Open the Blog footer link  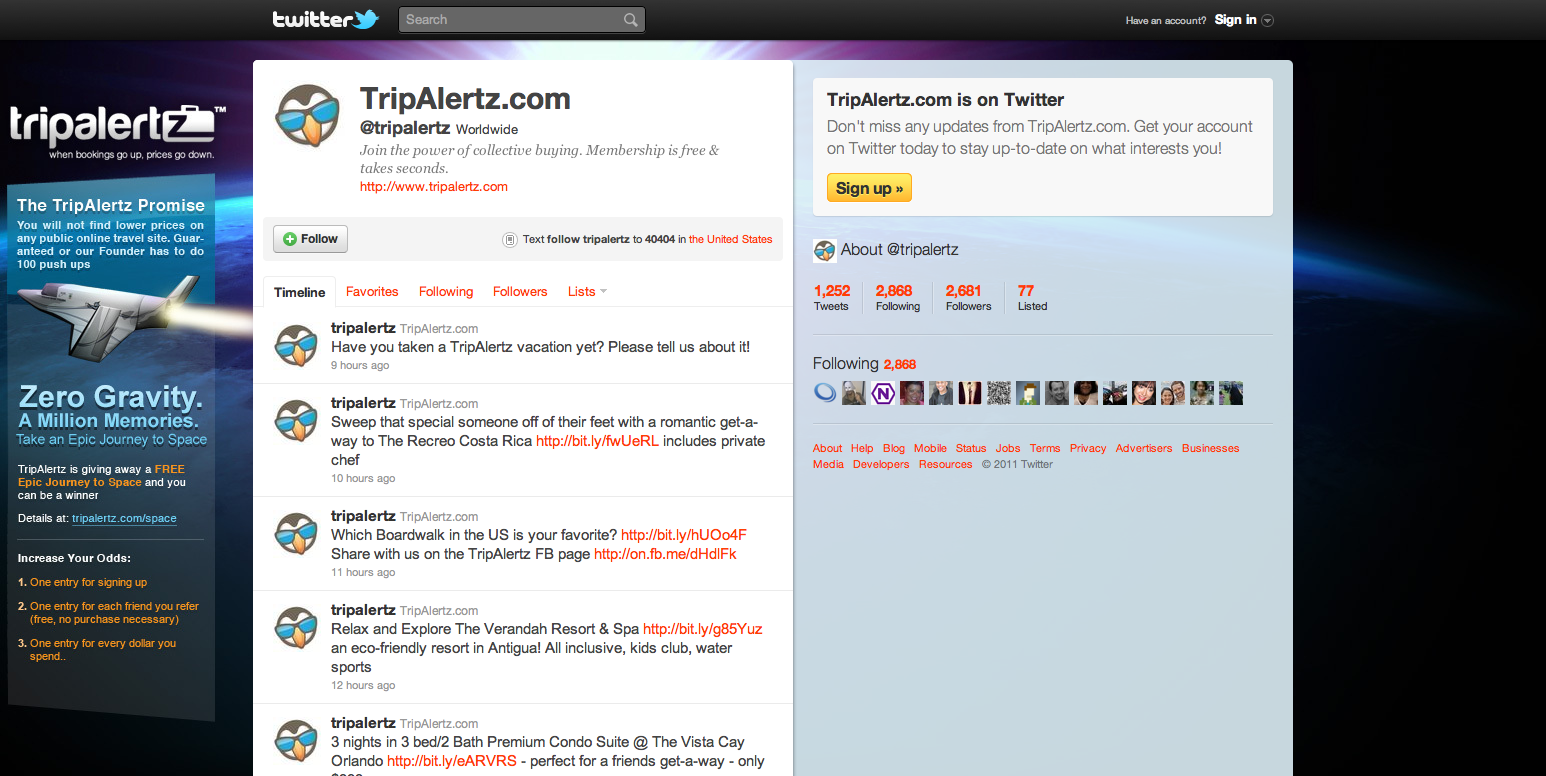tap(894, 449)
